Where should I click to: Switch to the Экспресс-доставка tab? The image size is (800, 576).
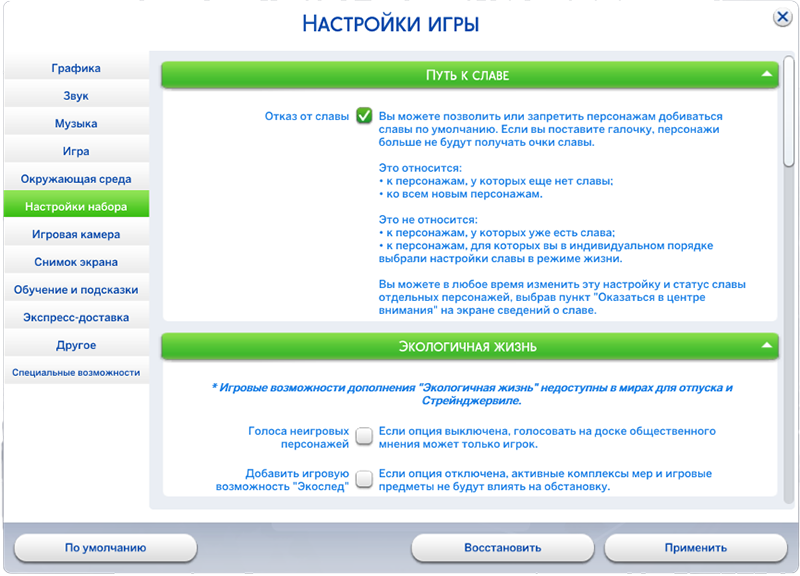76,317
